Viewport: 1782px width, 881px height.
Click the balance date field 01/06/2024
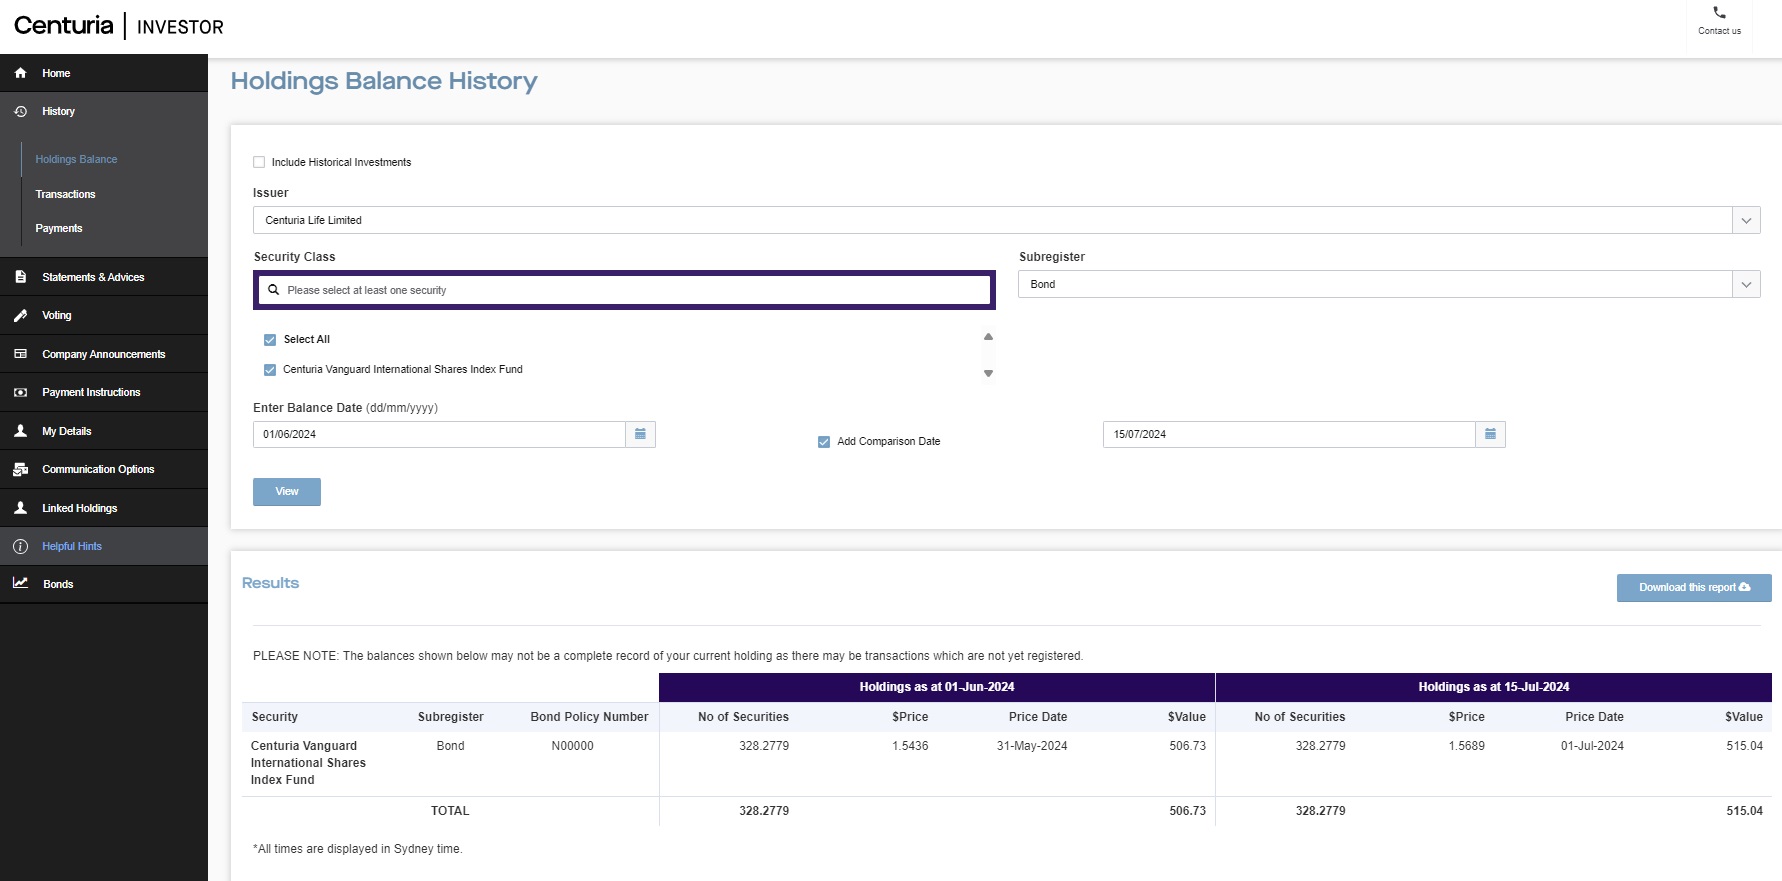[x=439, y=434]
